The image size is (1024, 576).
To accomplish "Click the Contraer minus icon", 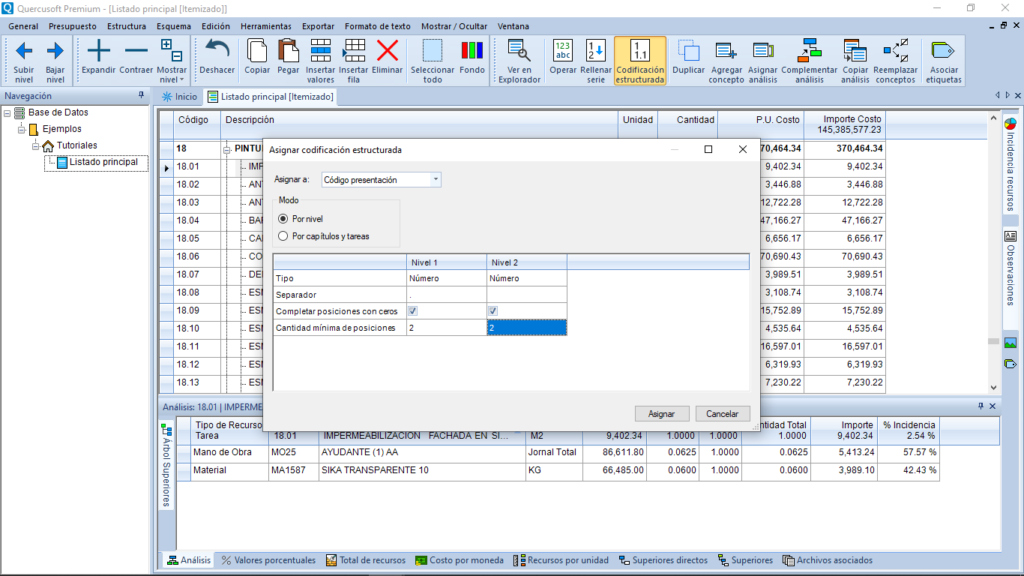I will [x=136, y=51].
